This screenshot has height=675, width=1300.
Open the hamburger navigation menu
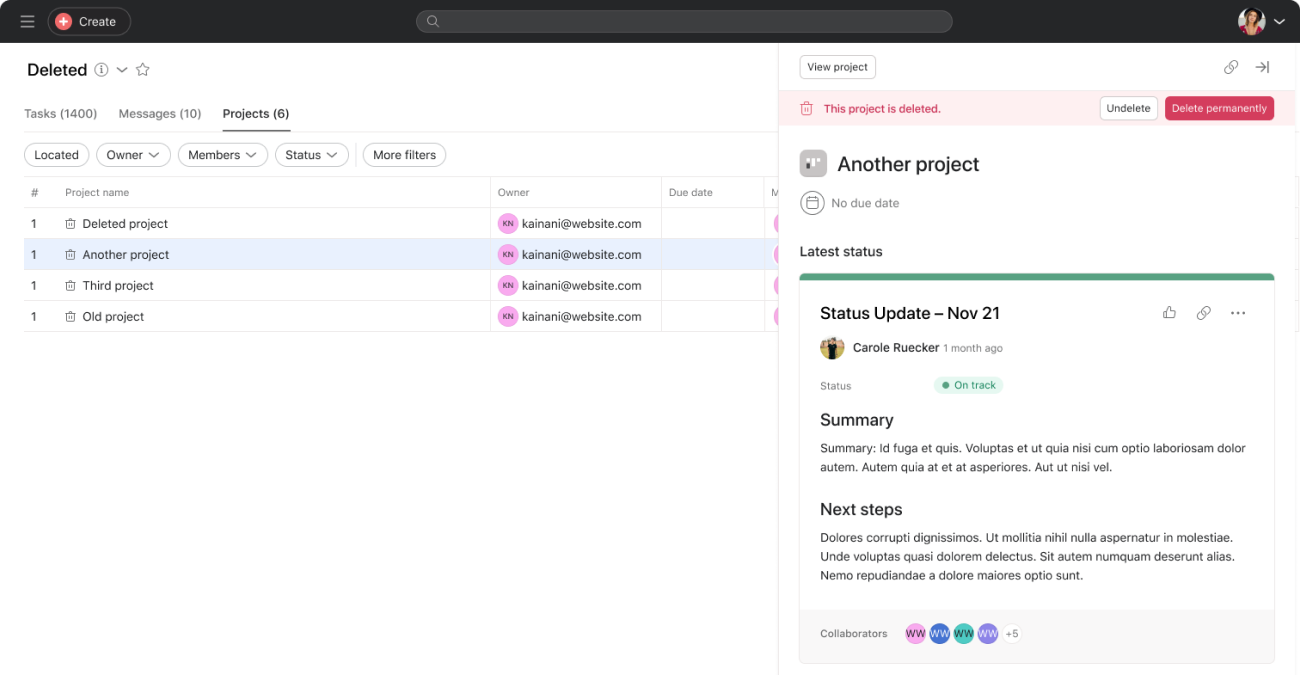point(27,21)
